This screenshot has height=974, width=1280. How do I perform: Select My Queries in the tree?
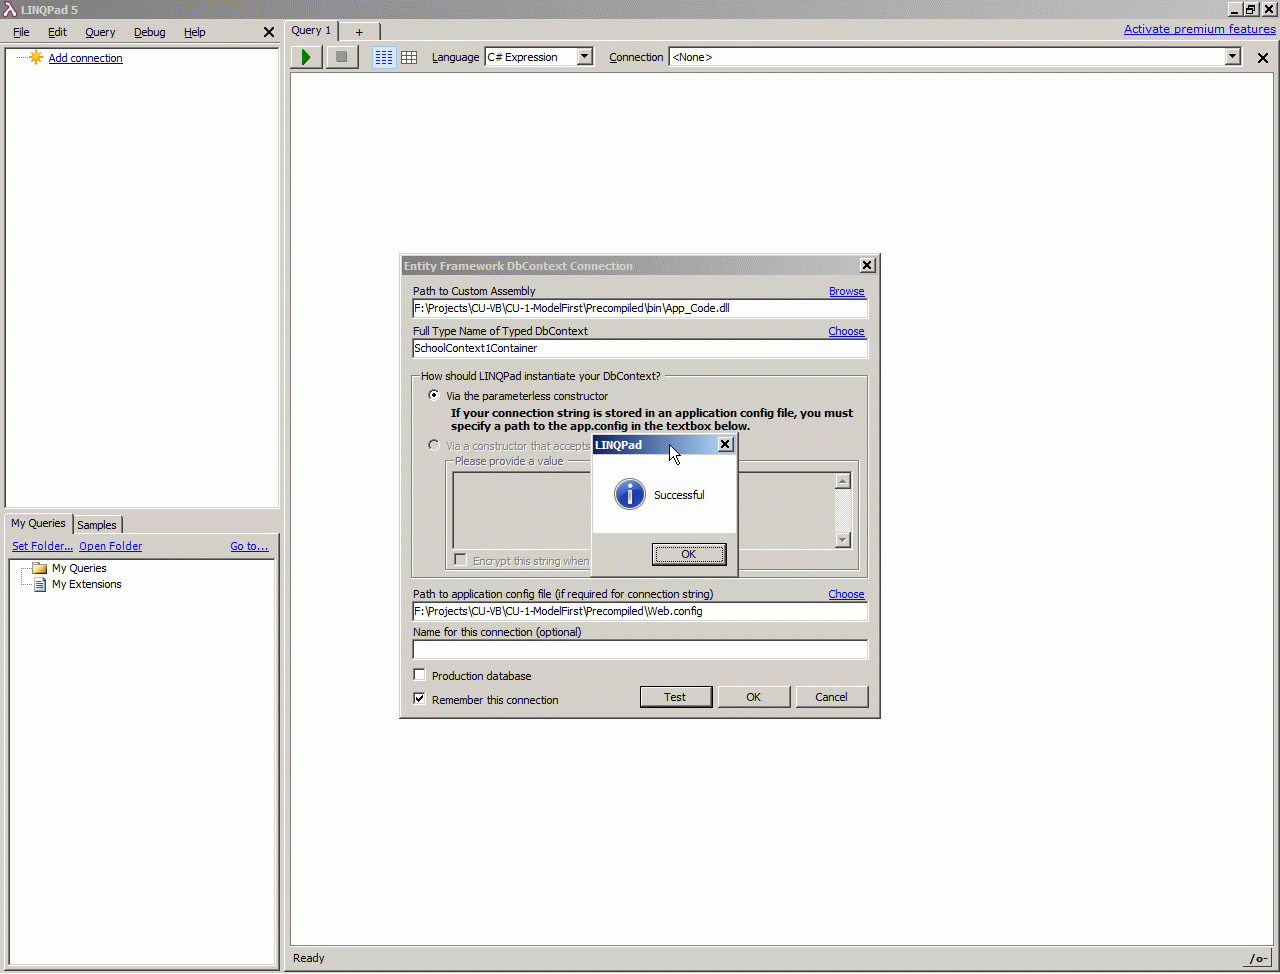79,568
